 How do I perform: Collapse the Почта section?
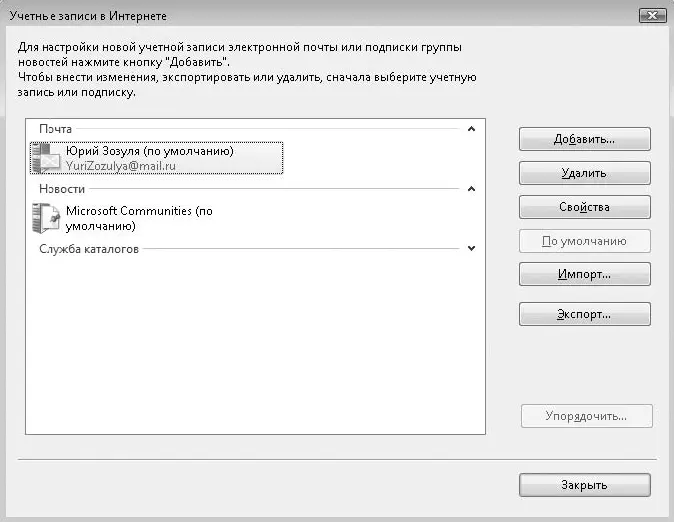point(471,129)
